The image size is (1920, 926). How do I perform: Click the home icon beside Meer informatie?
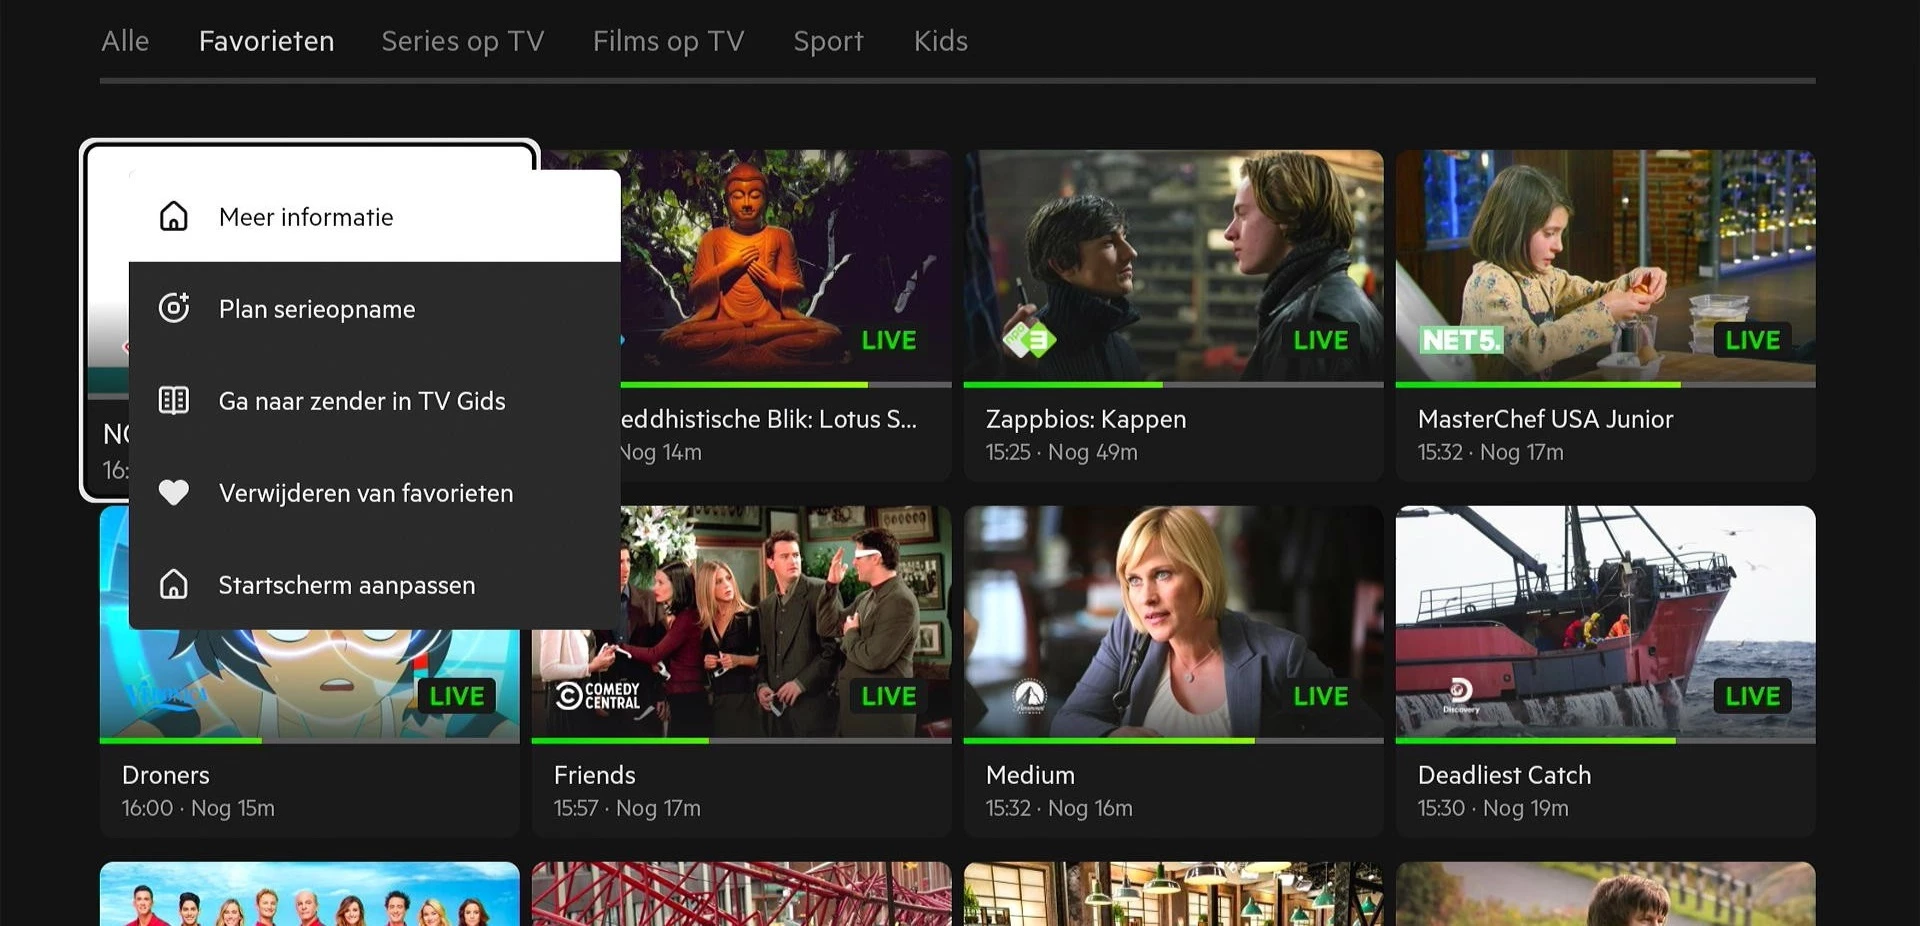tap(174, 216)
